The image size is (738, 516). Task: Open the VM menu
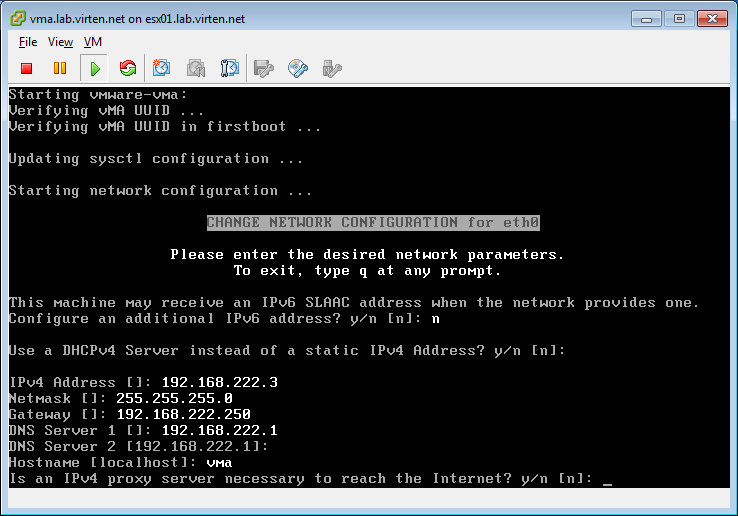tap(93, 42)
